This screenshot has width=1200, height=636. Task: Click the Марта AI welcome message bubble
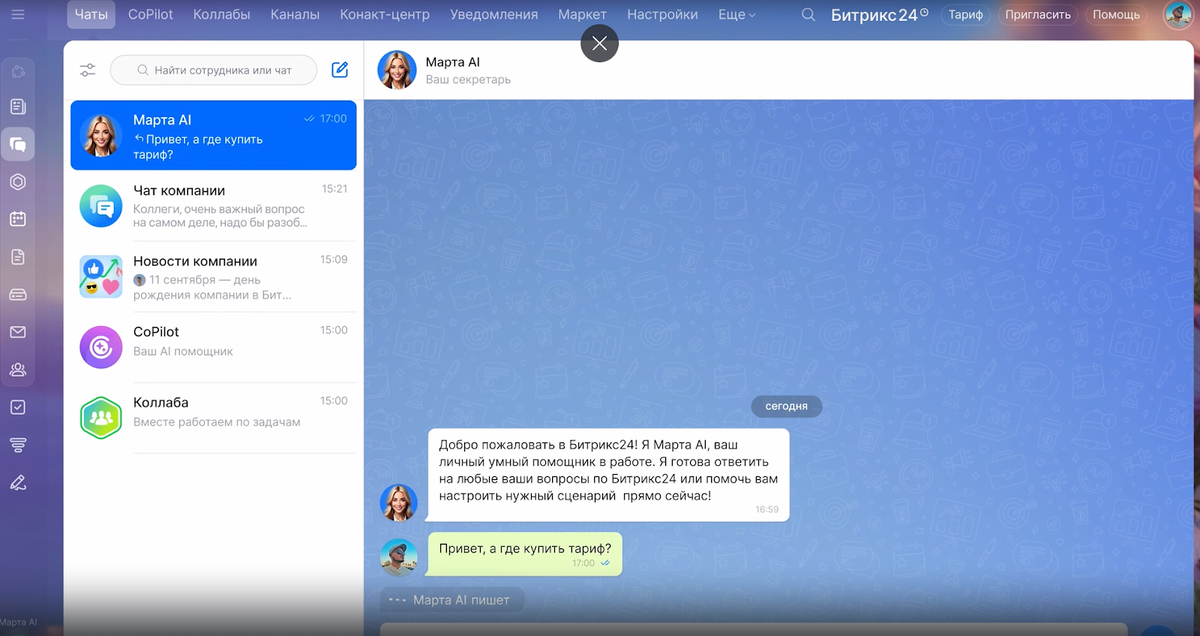(608, 475)
